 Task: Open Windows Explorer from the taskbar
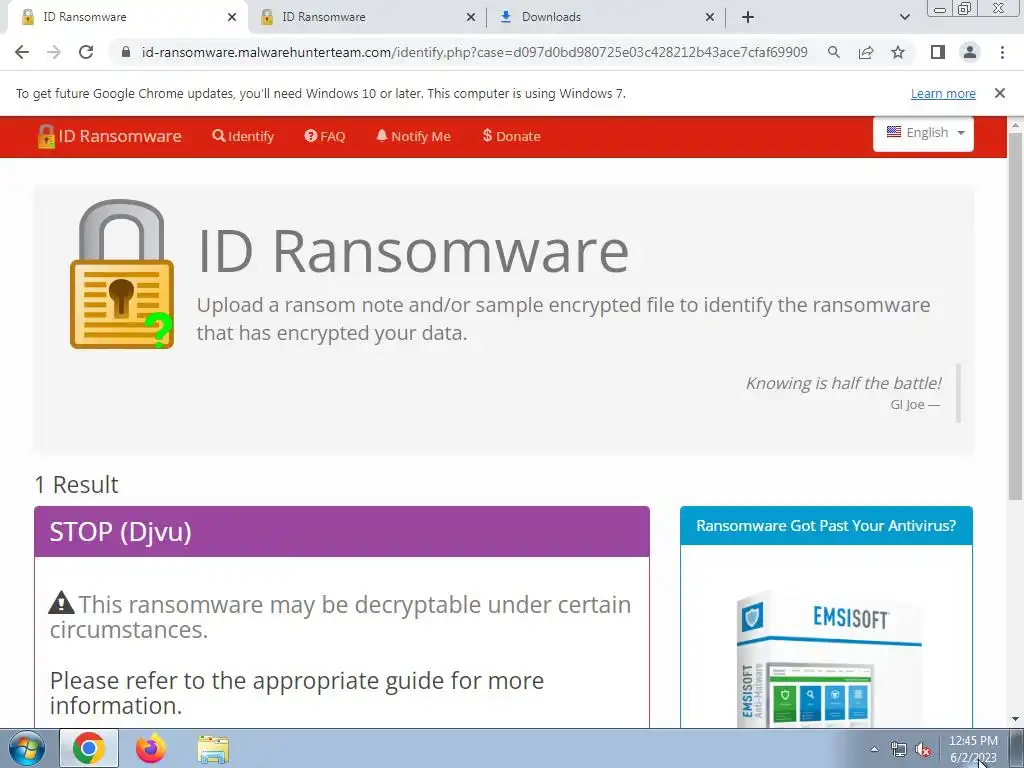(x=213, y=749)
